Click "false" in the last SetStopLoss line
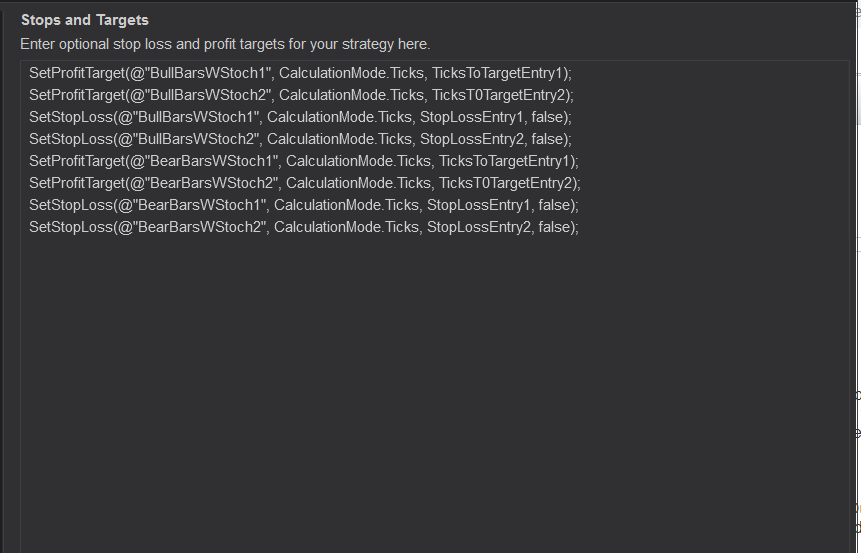The height and width of the screenshot is (553, 861). (555, 227)
